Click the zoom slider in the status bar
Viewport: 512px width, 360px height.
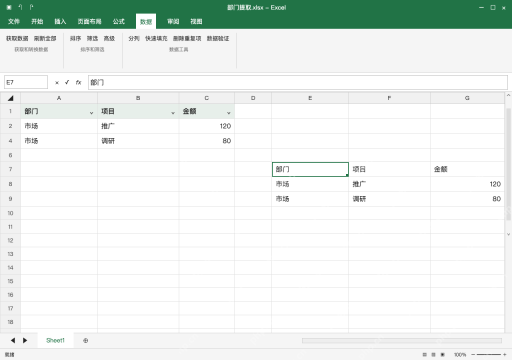tap(489, 355)
